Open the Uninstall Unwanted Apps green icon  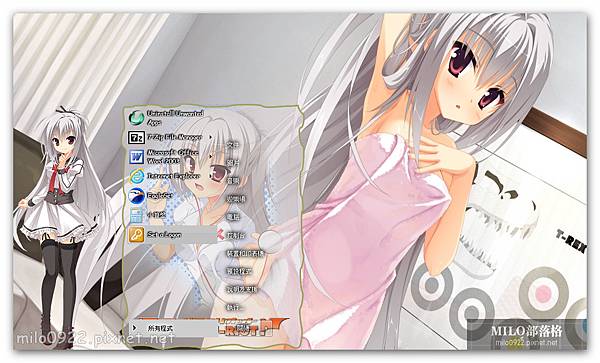tap(136, 118)
